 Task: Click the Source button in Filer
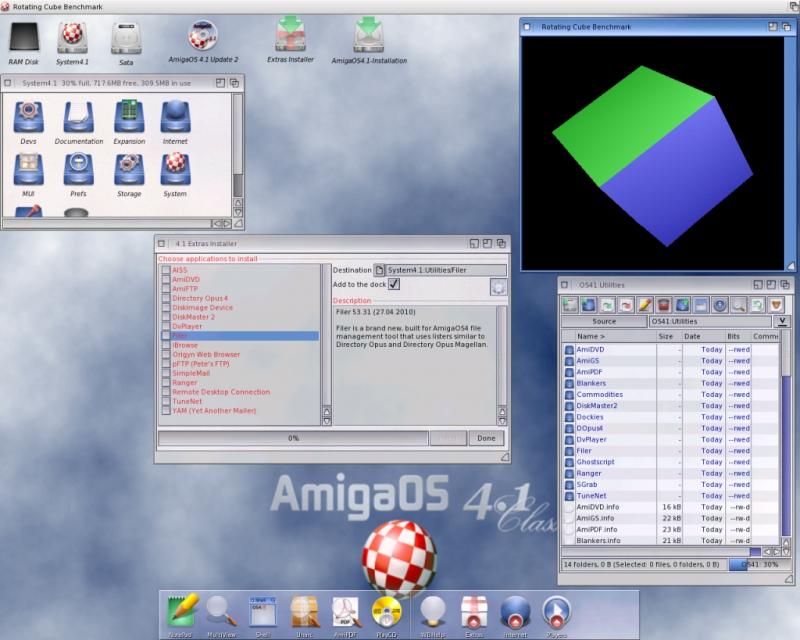pos(604,321)
